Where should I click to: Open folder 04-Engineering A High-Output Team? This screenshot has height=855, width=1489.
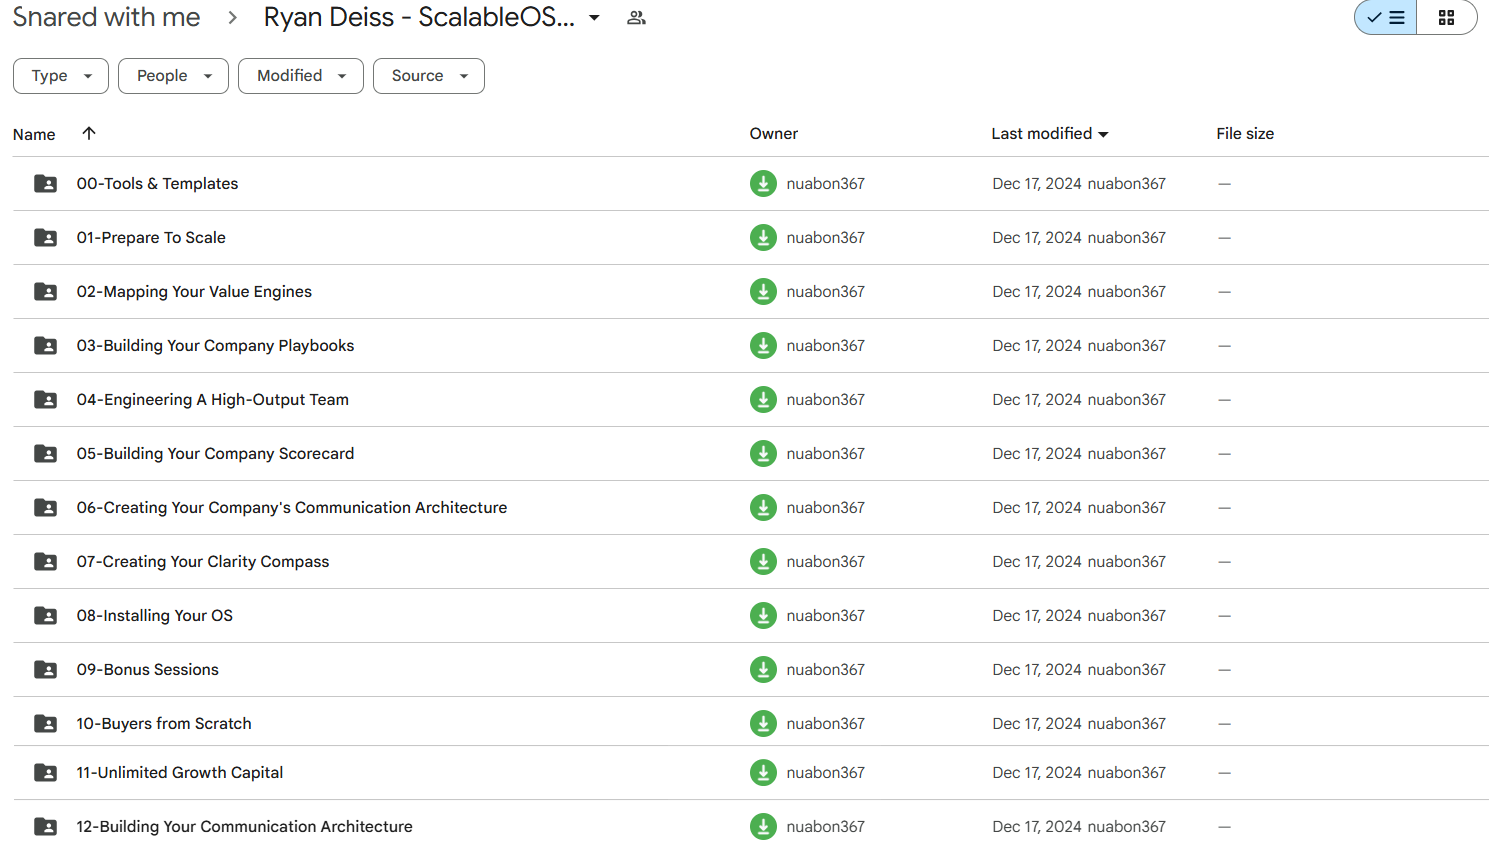[213, 400]
